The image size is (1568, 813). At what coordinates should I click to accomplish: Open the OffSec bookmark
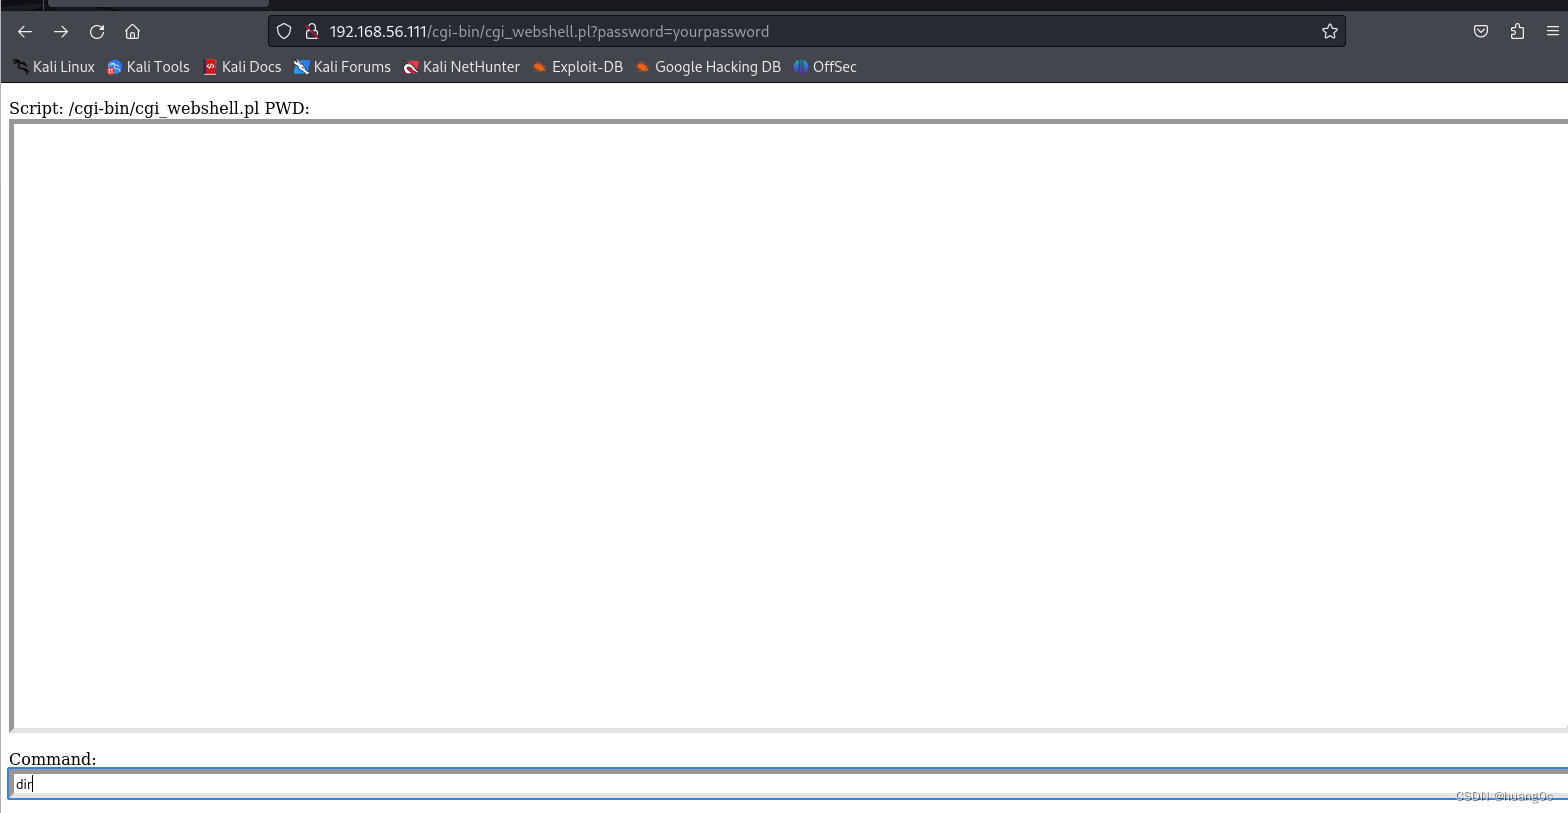coord(825,67)
